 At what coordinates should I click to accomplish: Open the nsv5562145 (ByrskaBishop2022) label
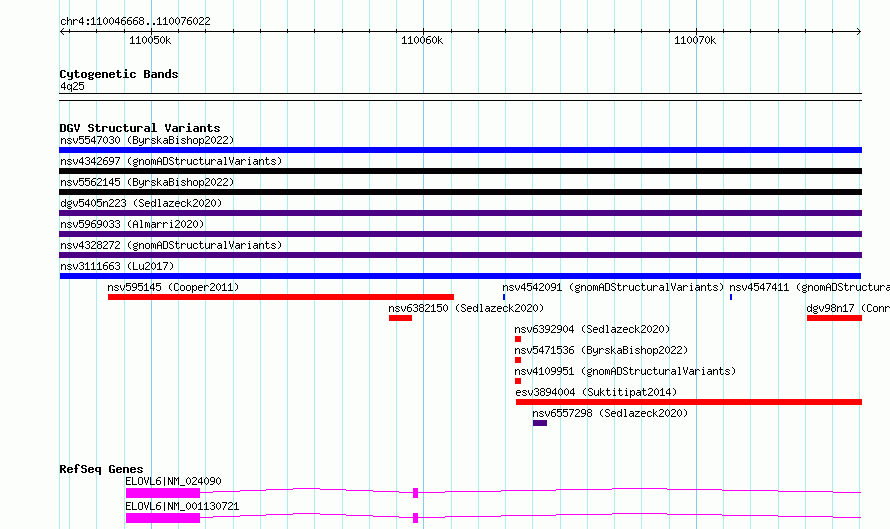click(147, 182)
